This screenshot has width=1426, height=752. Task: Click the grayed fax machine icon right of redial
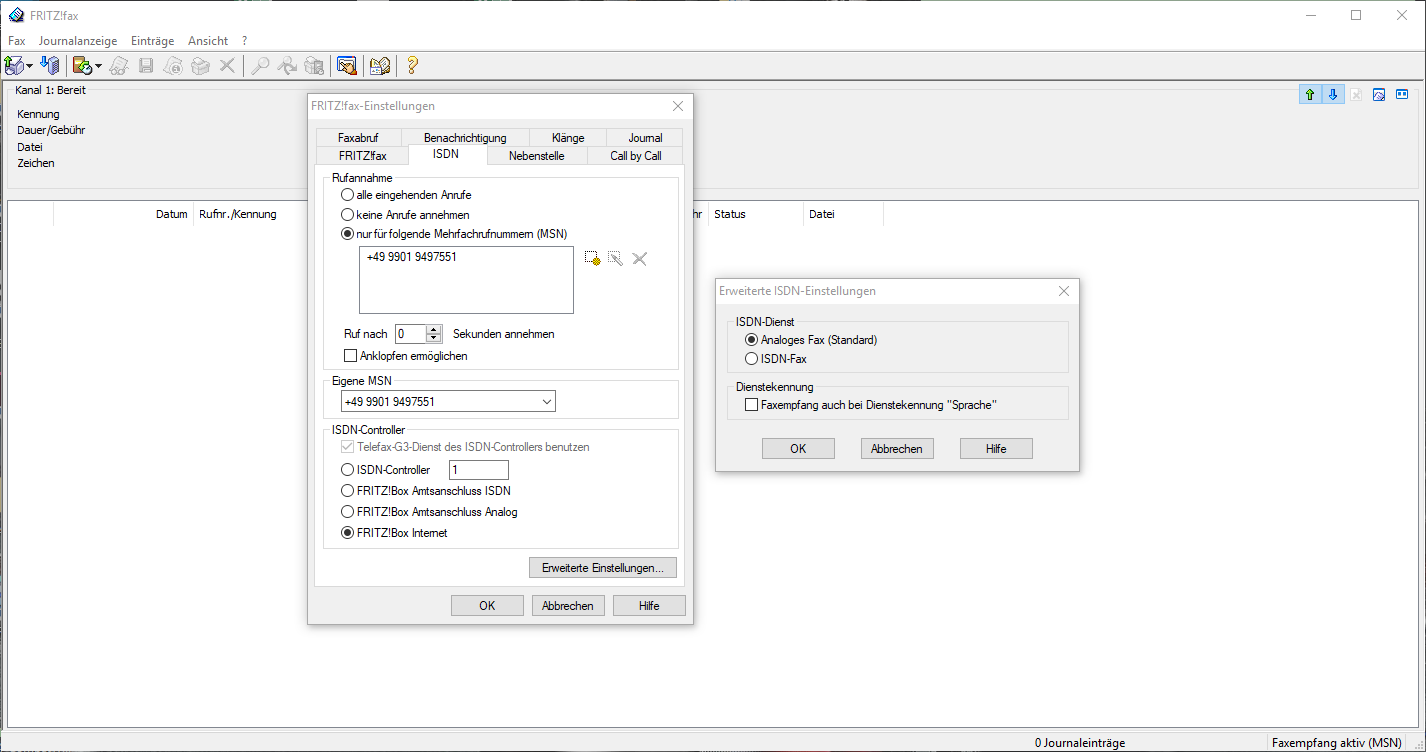[x=314, y=66]
